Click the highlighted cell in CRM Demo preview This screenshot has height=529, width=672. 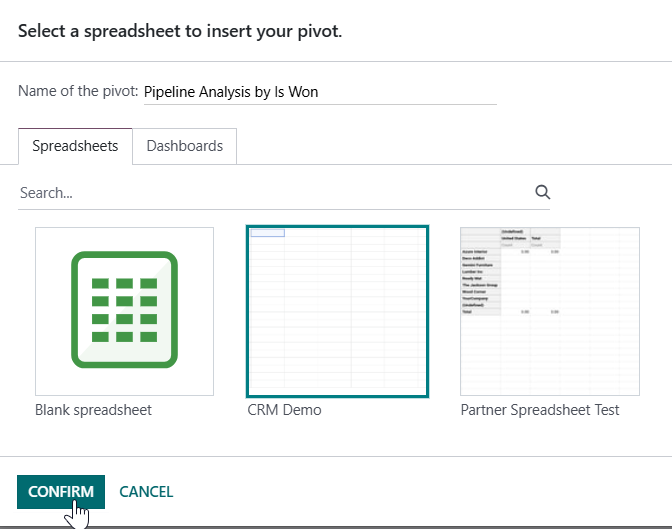267,233
